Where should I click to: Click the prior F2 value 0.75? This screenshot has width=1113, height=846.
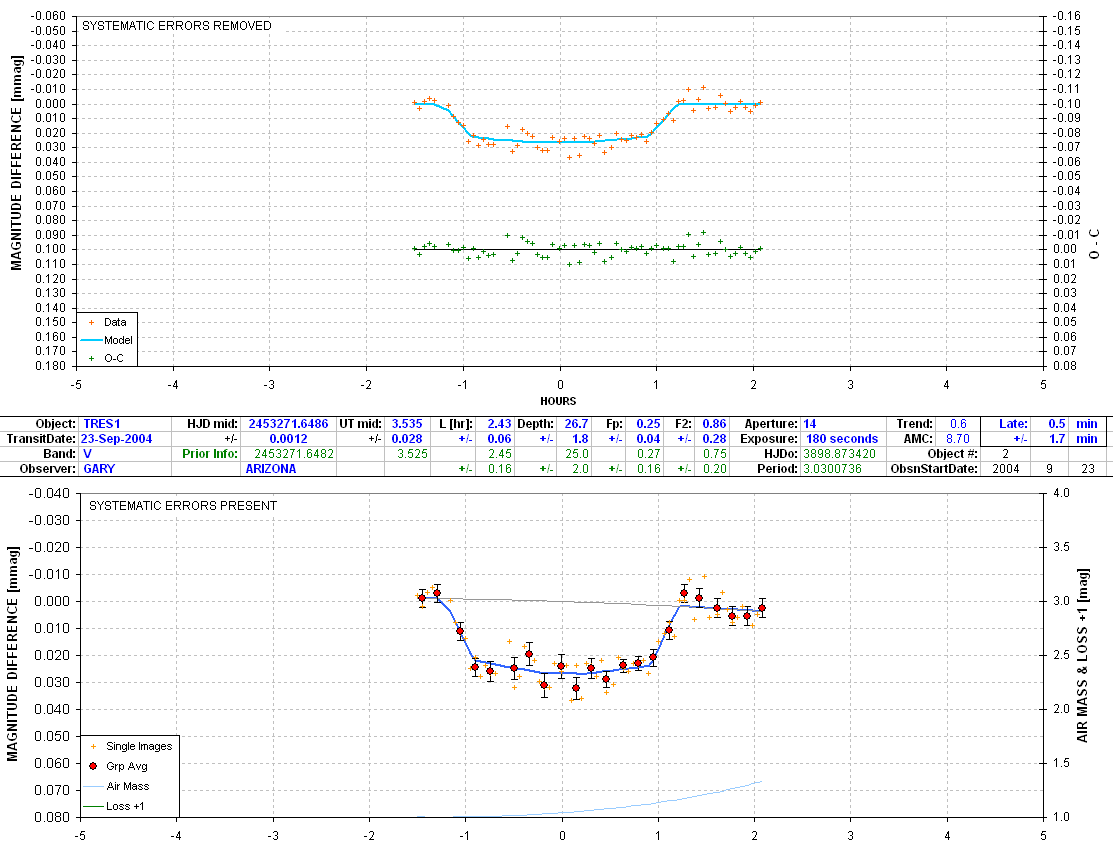pos(715,454)
